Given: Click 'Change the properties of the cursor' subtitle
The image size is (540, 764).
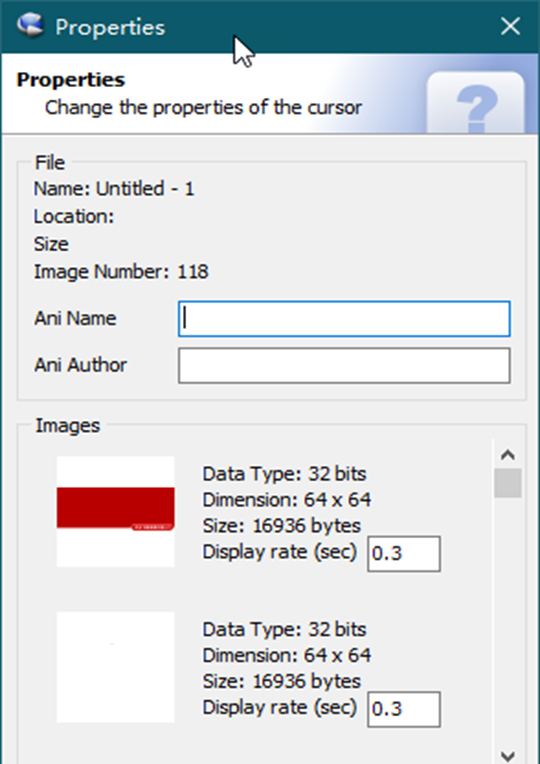Looking at the screenshot, I should (x=203, y=107).
